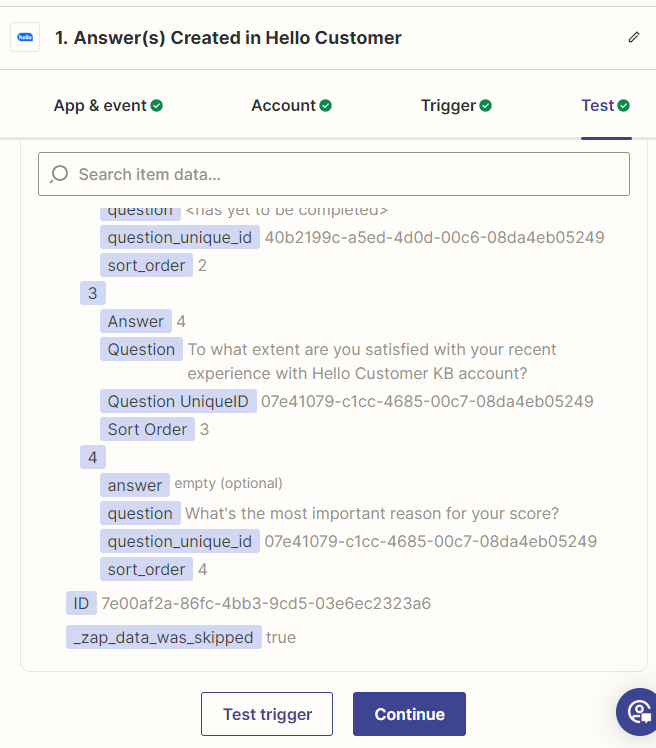
Task: Click green checkmark next to Test
Action: (x=624, y=106)
